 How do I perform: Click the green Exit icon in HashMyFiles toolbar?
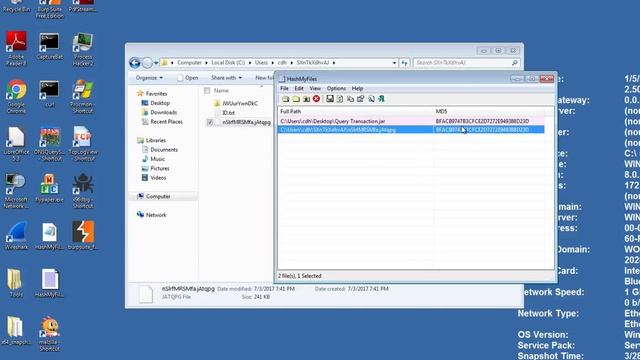coord(381,99)
